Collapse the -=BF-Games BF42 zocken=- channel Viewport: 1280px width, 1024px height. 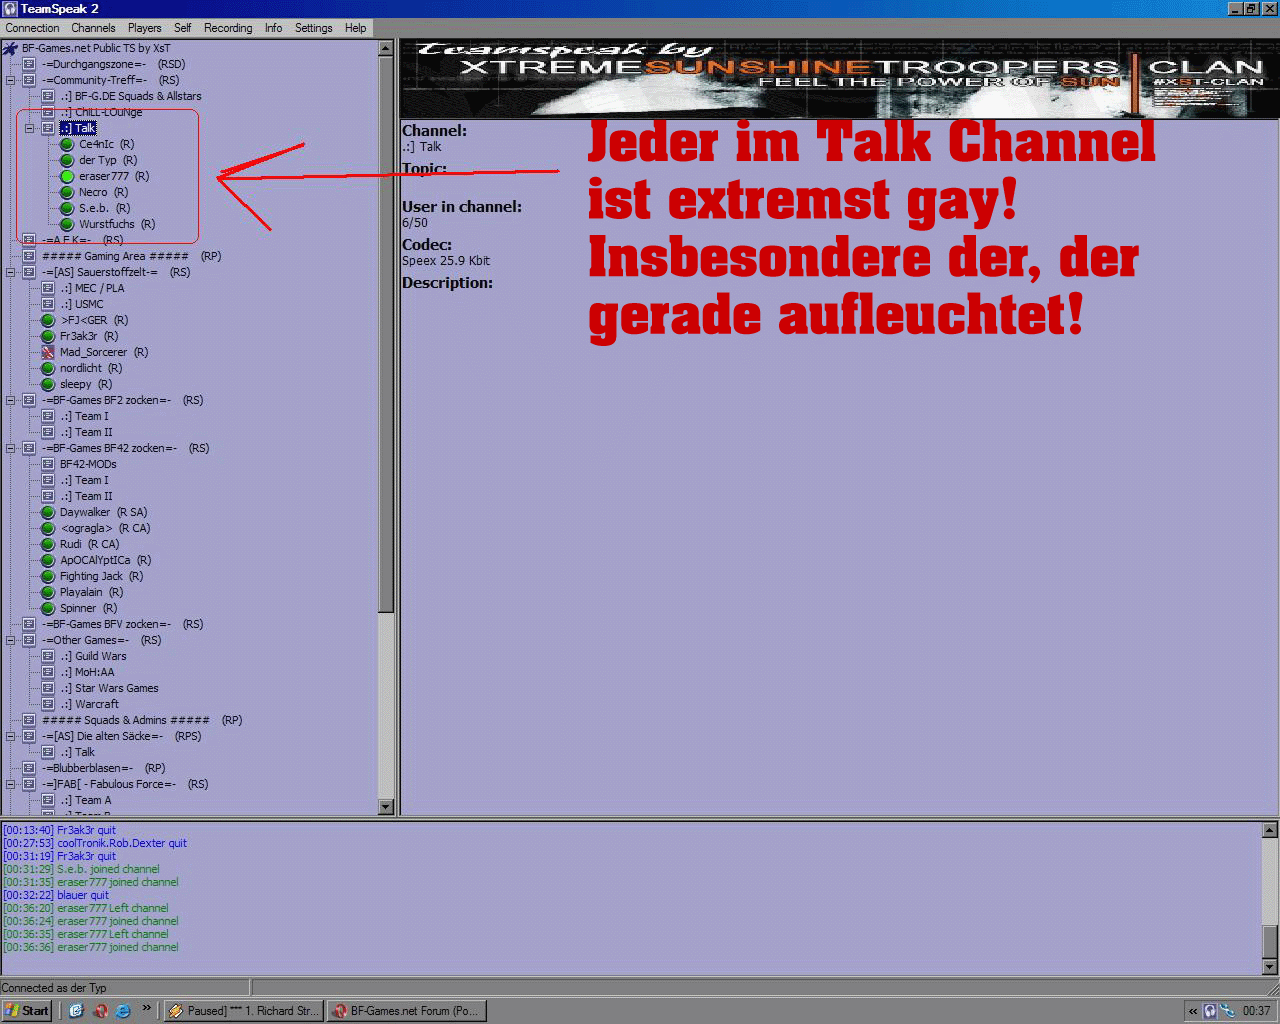[10, 448]
